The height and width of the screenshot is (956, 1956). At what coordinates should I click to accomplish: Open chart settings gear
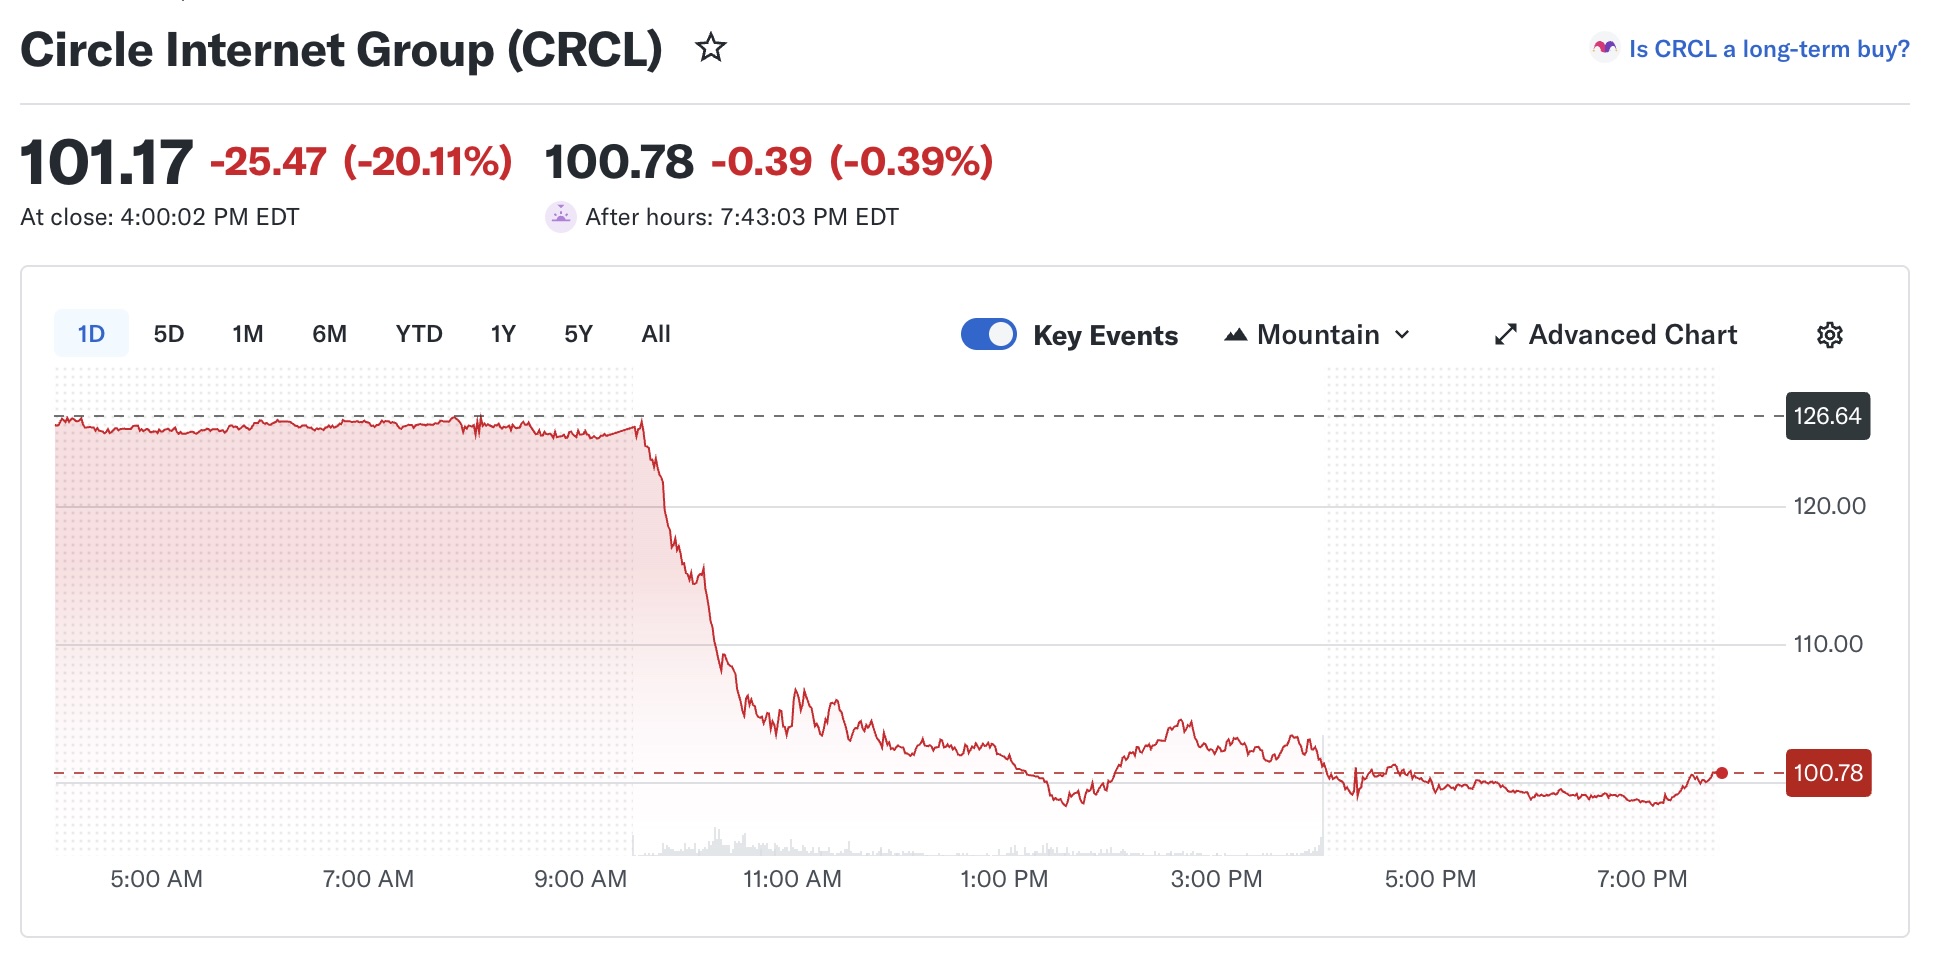[1829, 335]
